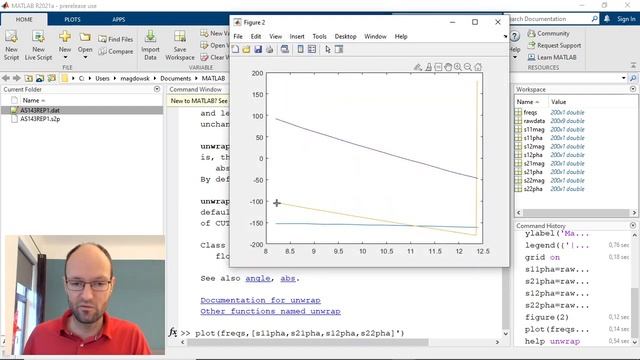Open Desktop menu in Figure 2
This screenshot has width=640, height=360.
(x=345, y=36)
